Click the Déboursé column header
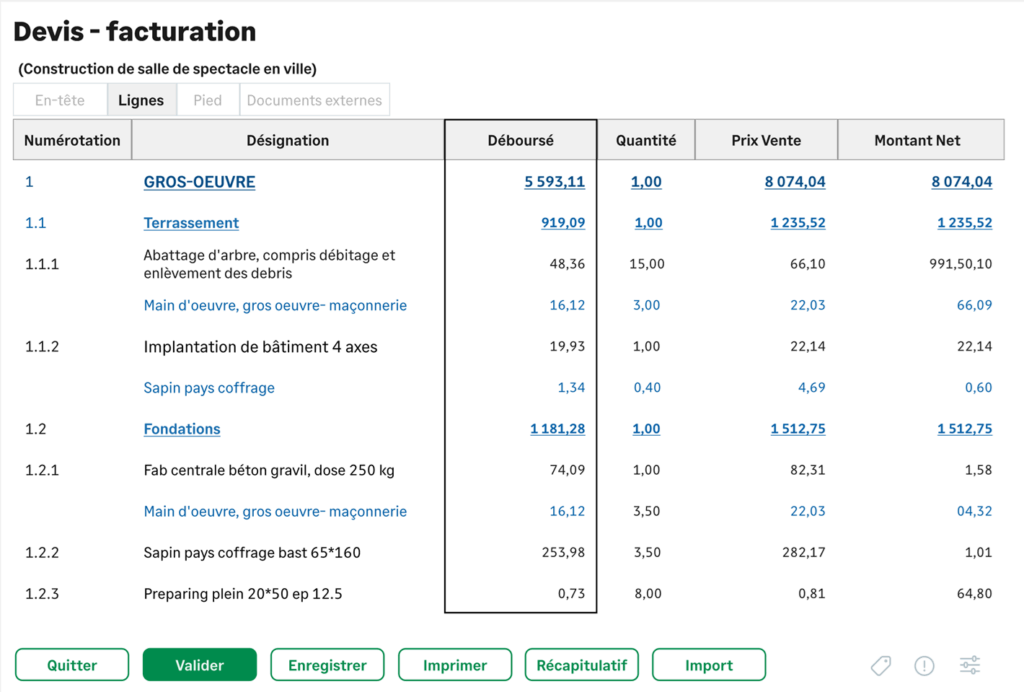This screenshot has height=692, width=1024. 520,140
